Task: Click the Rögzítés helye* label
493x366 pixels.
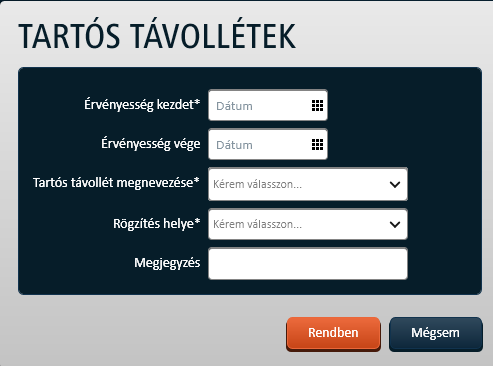Action: [x=157, y=224]
